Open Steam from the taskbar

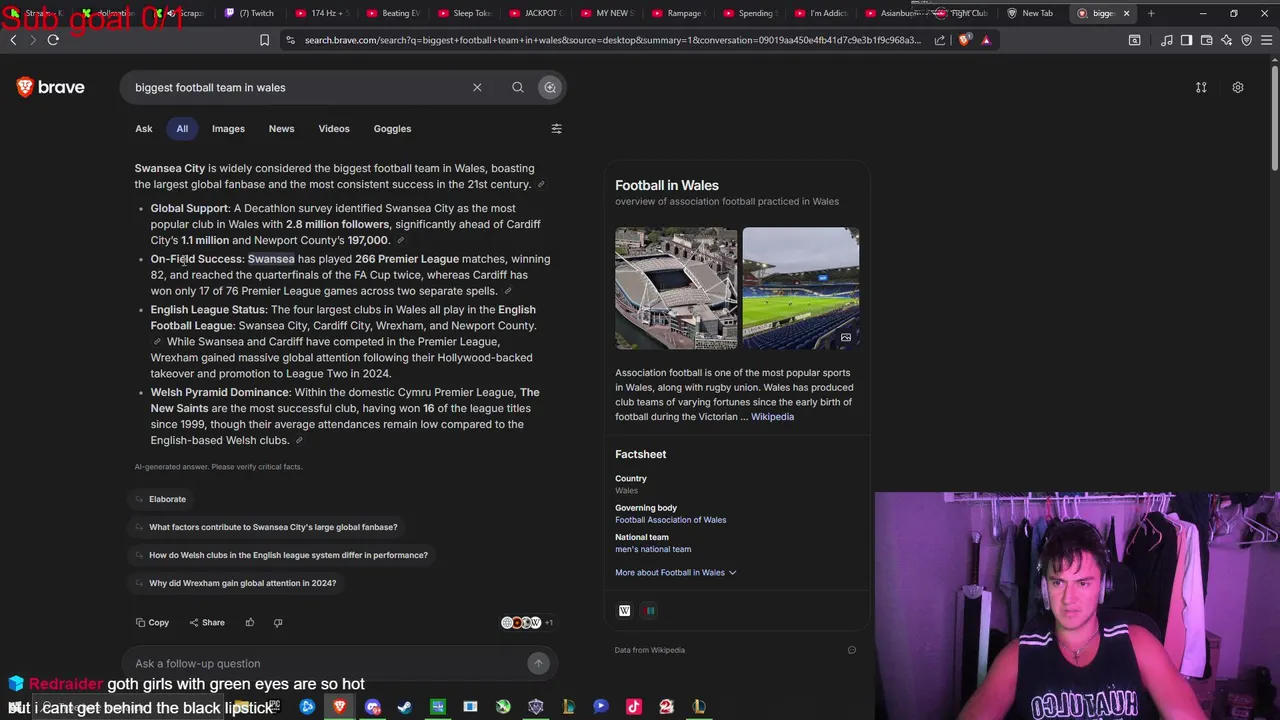(x=405, y=707)
